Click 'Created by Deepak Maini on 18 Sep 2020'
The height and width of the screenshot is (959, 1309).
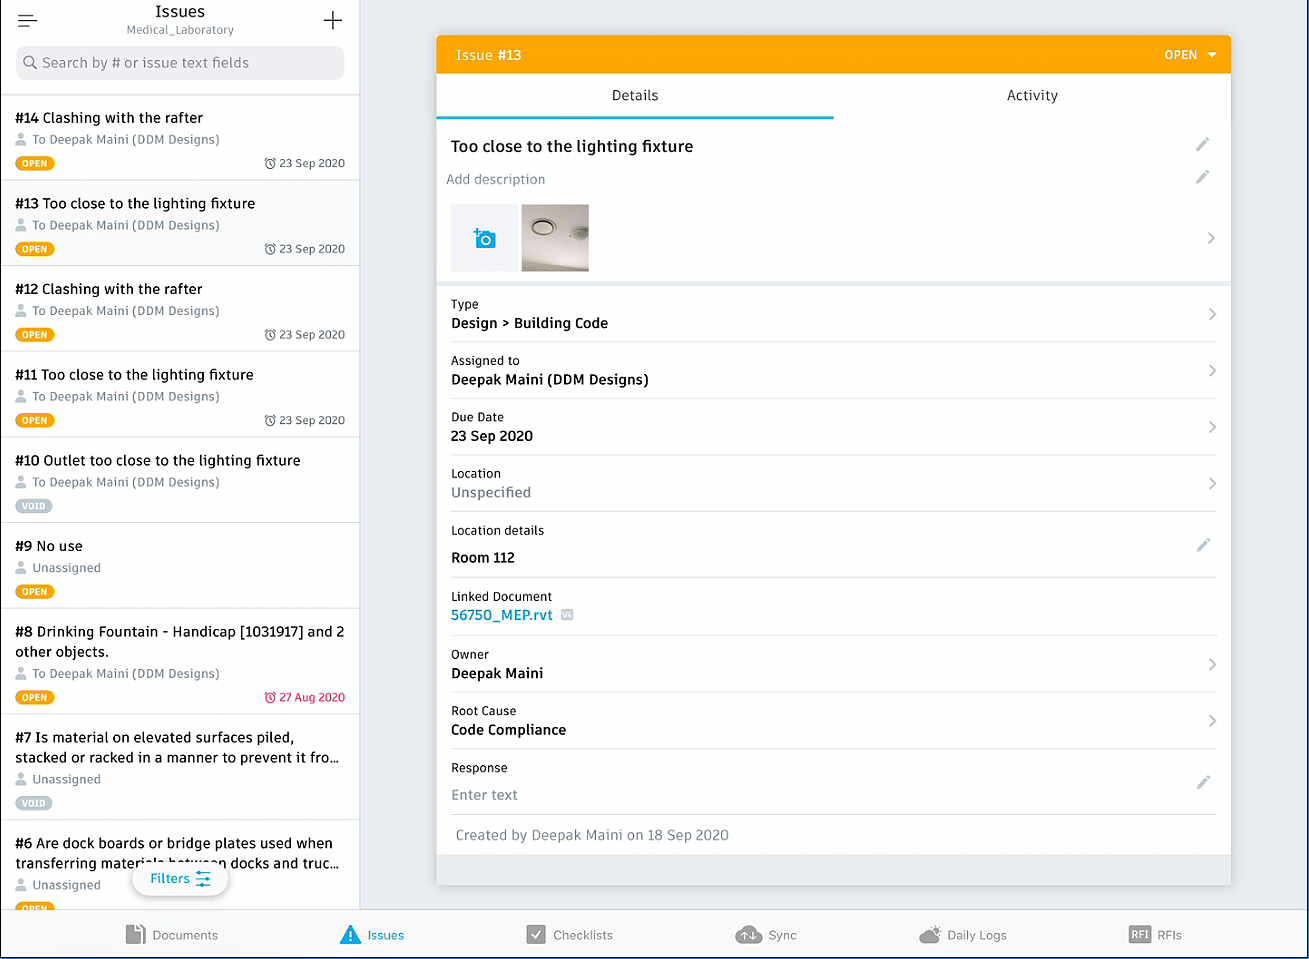tap(592, 835)
